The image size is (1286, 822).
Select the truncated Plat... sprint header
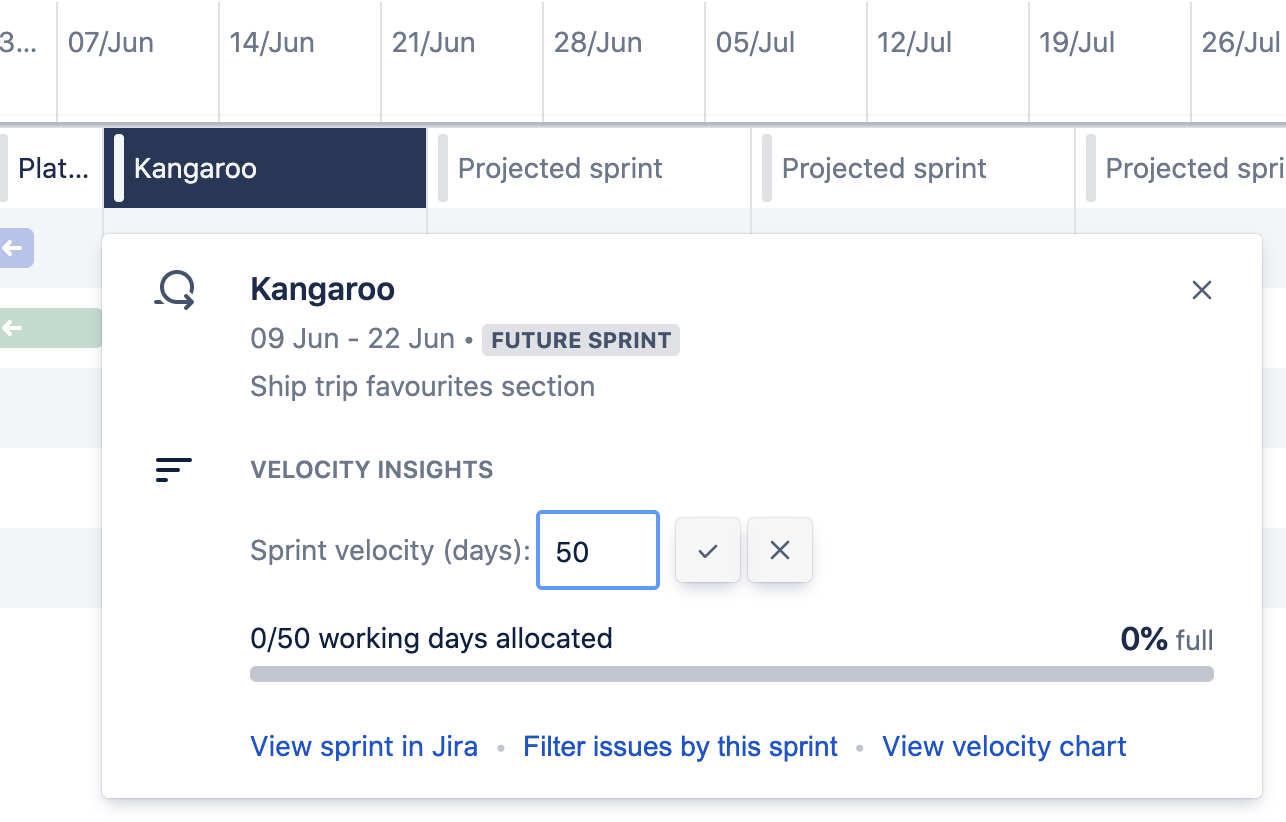[51, 168]
